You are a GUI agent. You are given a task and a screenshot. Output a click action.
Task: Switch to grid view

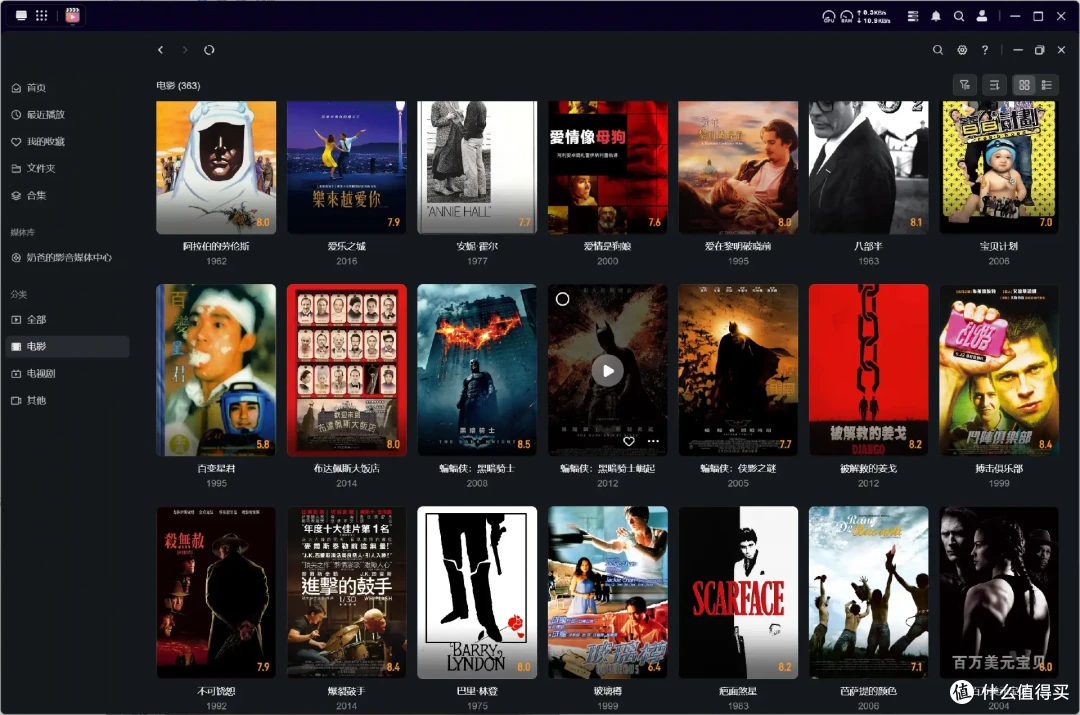(x=1024, y=85)
